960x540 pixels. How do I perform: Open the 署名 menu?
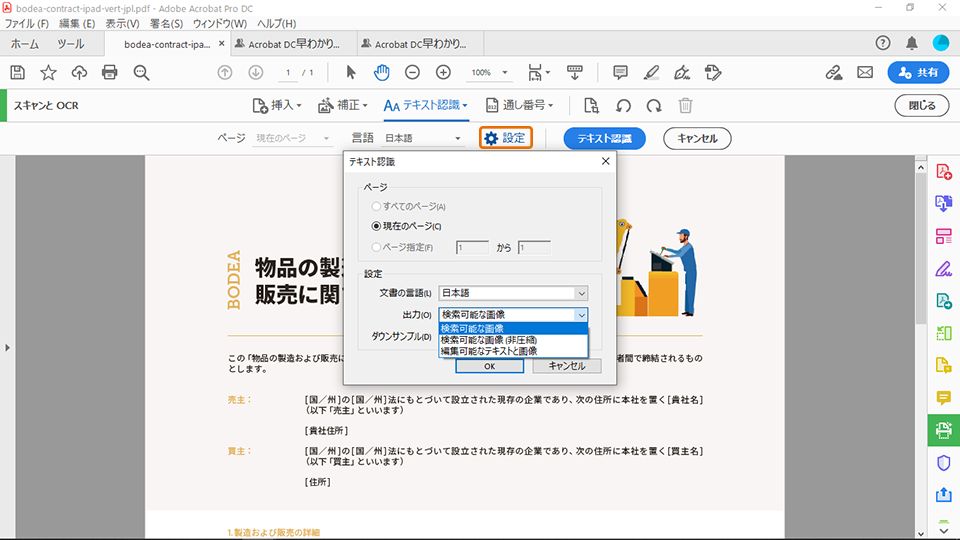point(167,23)
